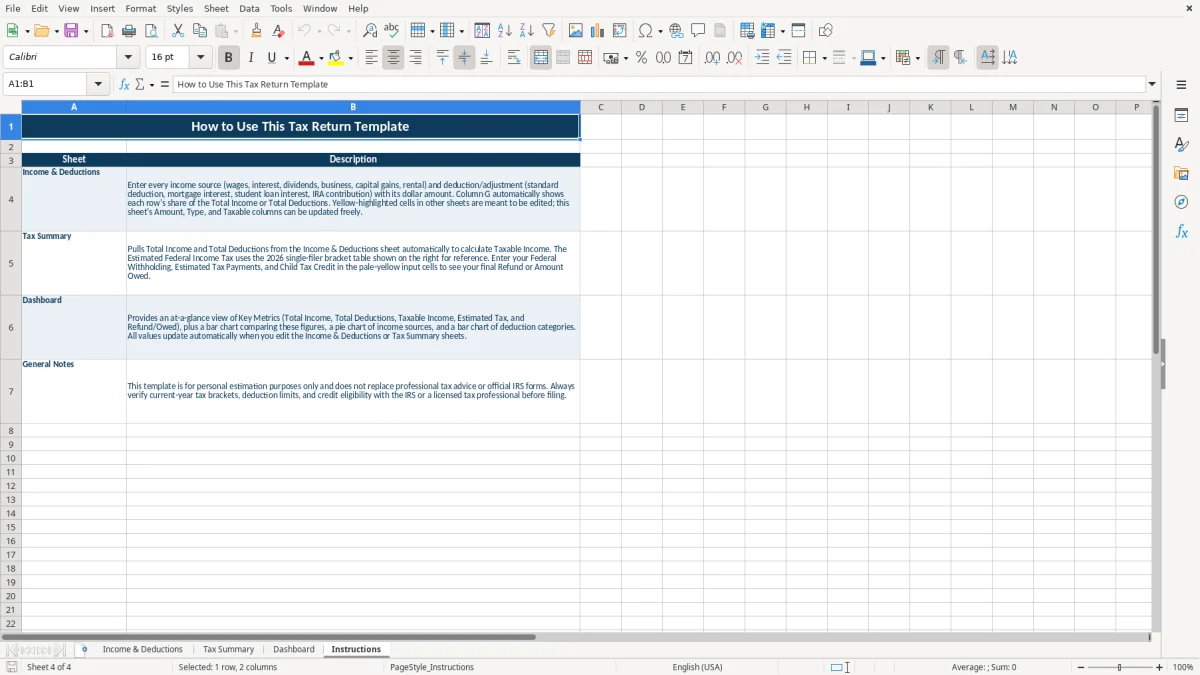Open the Data menu
Viewport: 1200px width, 675px height.
tap(249, 8)
